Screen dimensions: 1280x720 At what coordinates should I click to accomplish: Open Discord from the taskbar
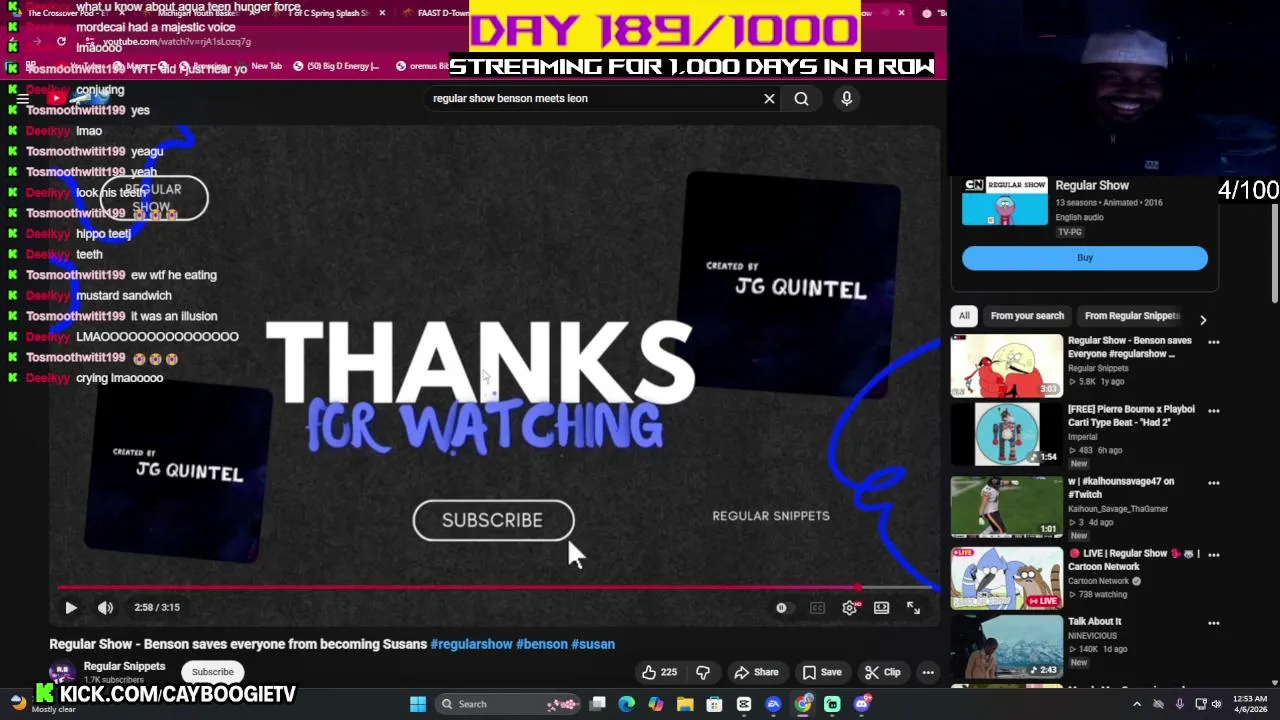tap(862, 704)
